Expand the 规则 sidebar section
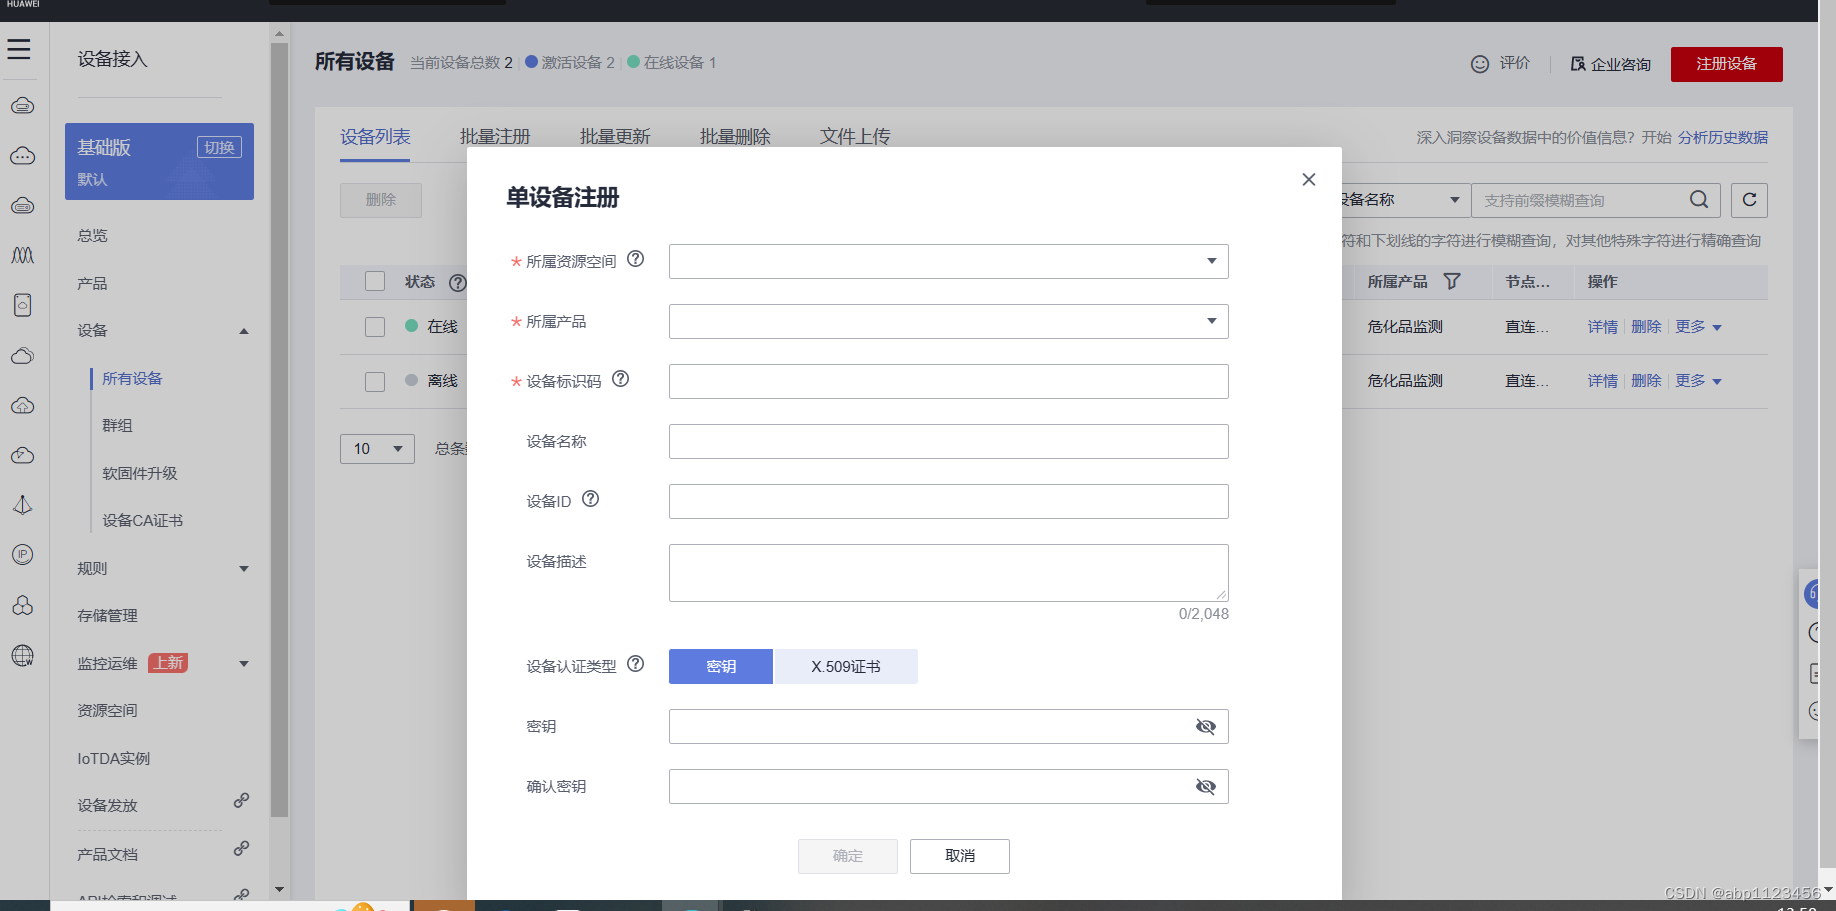The height and width of the screenshot is (911, 1836). click(243, 569)
